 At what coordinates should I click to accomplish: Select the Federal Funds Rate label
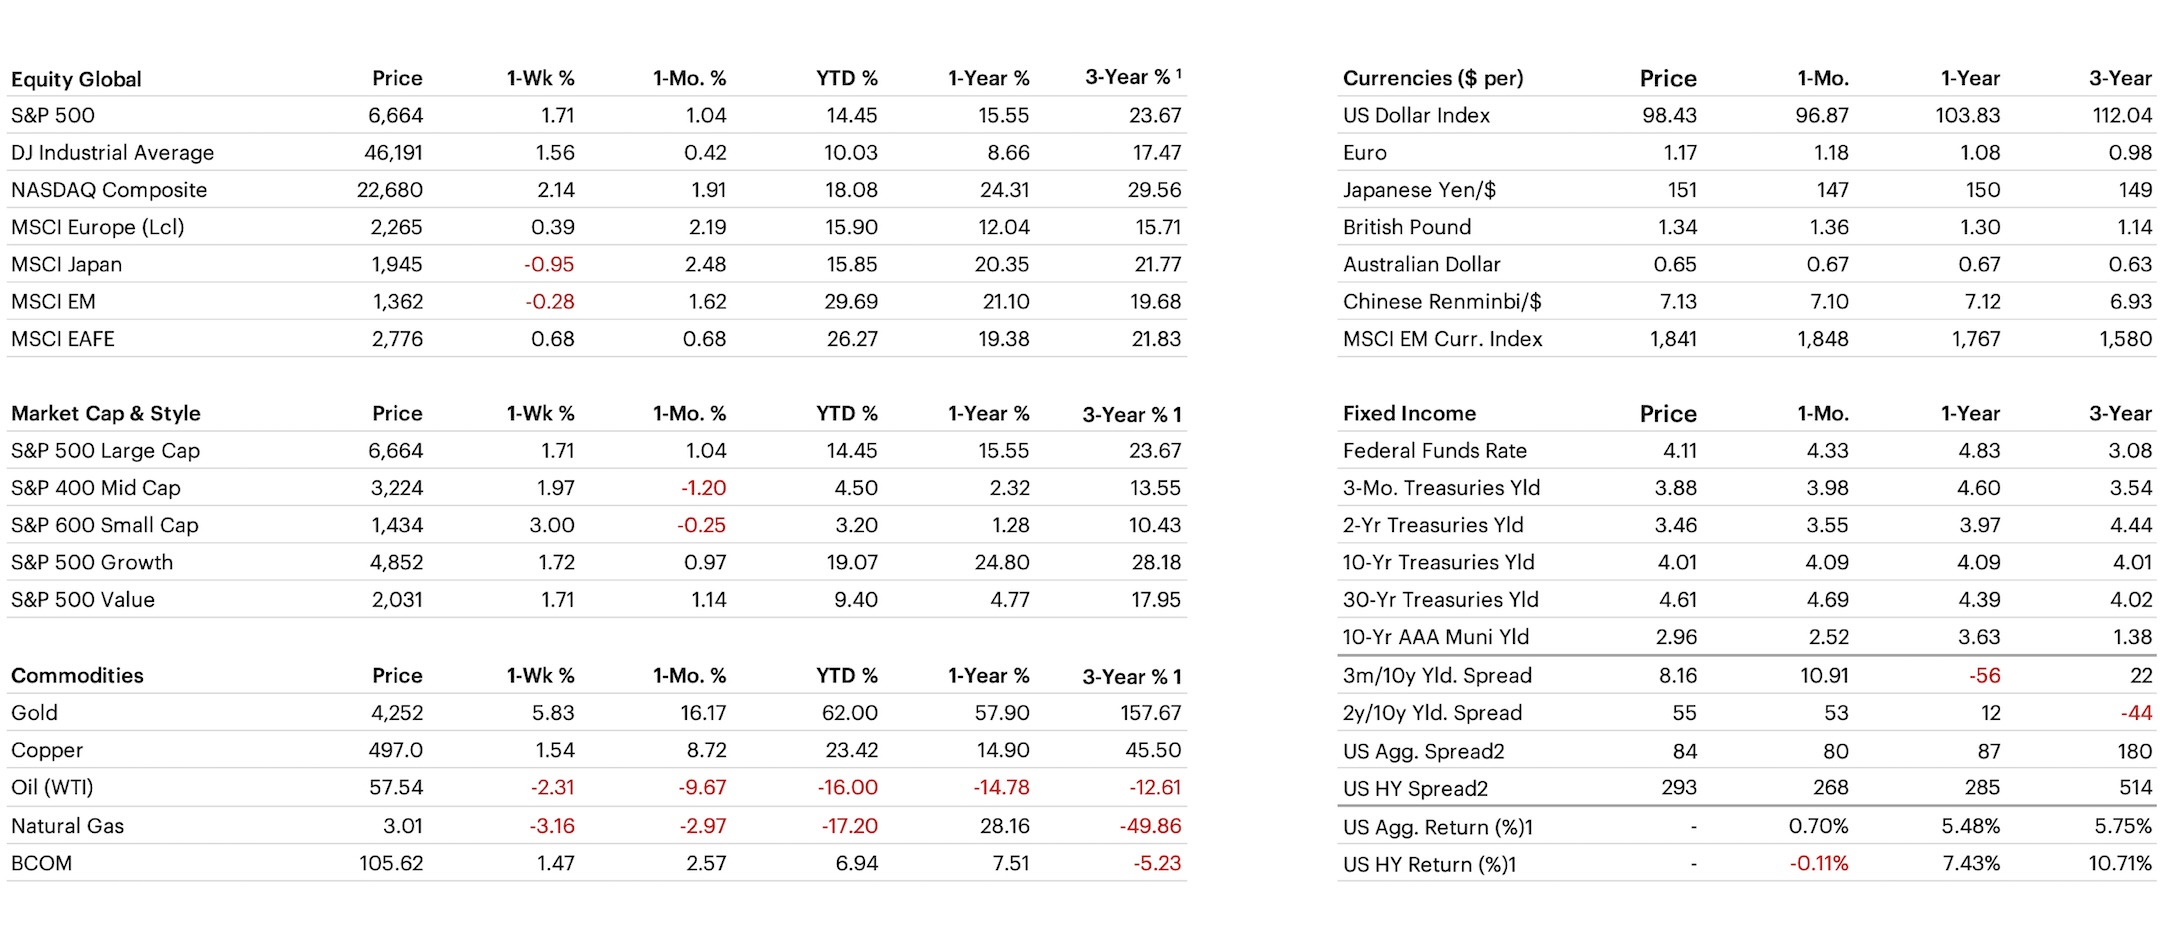click(1434, 451)
